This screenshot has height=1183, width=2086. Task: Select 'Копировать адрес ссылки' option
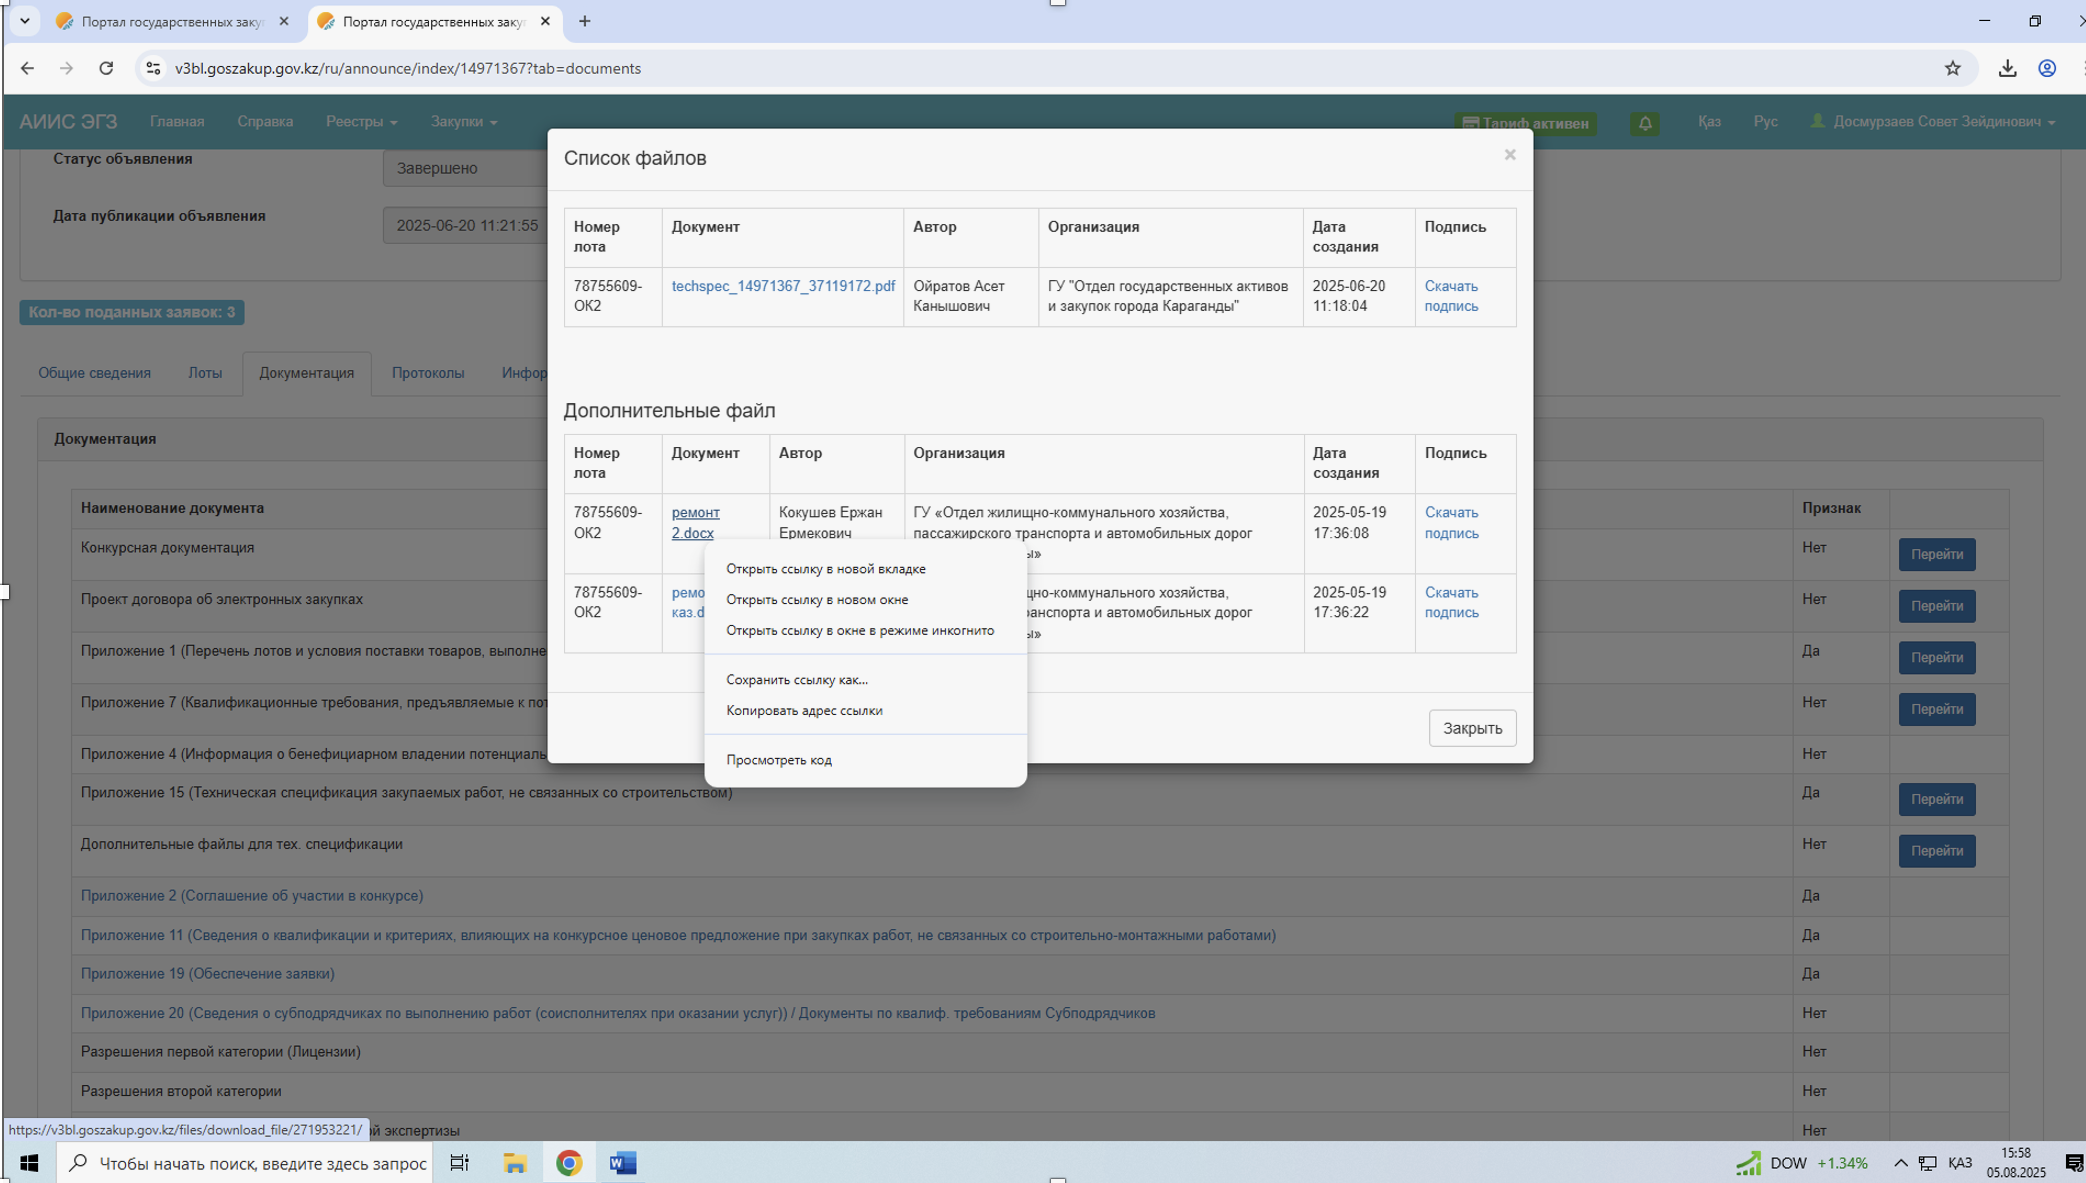803,711
